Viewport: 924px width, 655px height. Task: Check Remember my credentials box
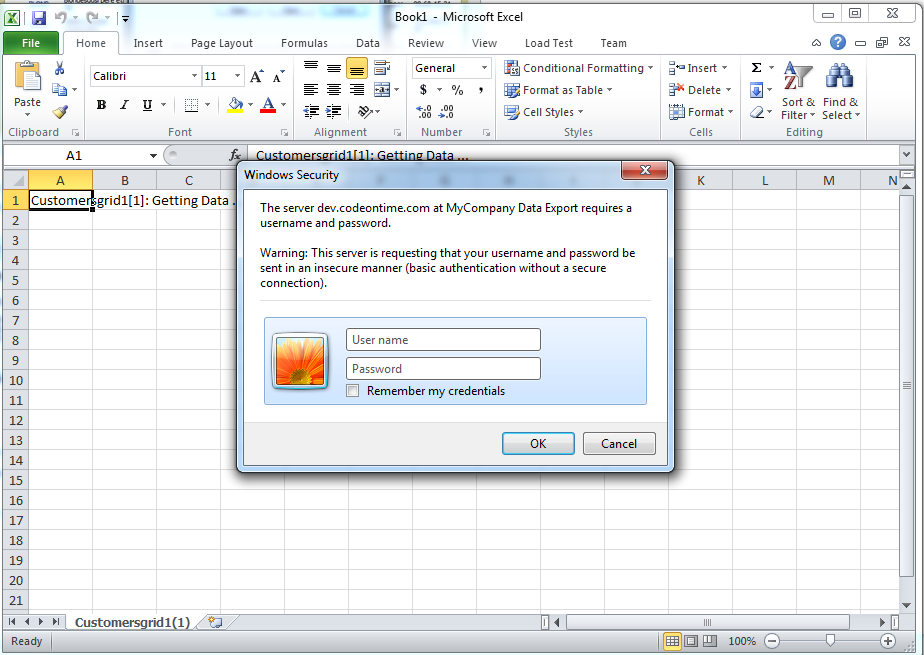coord(352,391)
